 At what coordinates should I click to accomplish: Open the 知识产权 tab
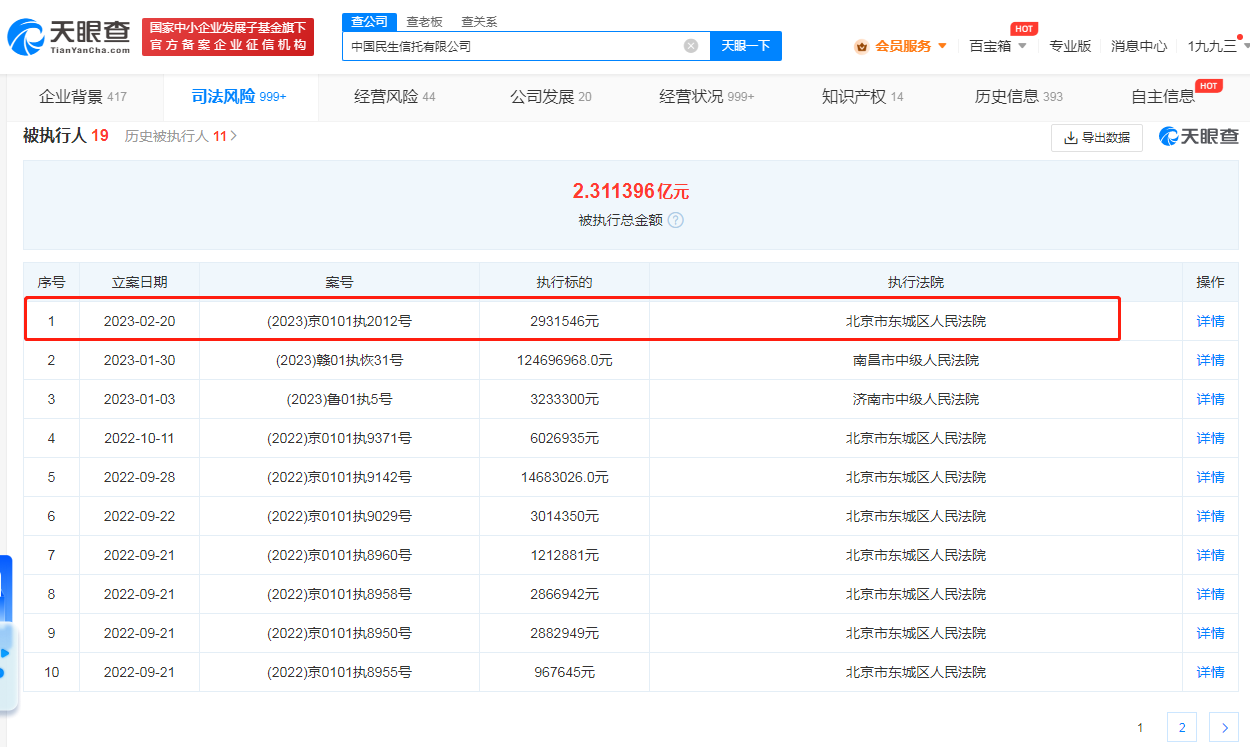[861, 97]
